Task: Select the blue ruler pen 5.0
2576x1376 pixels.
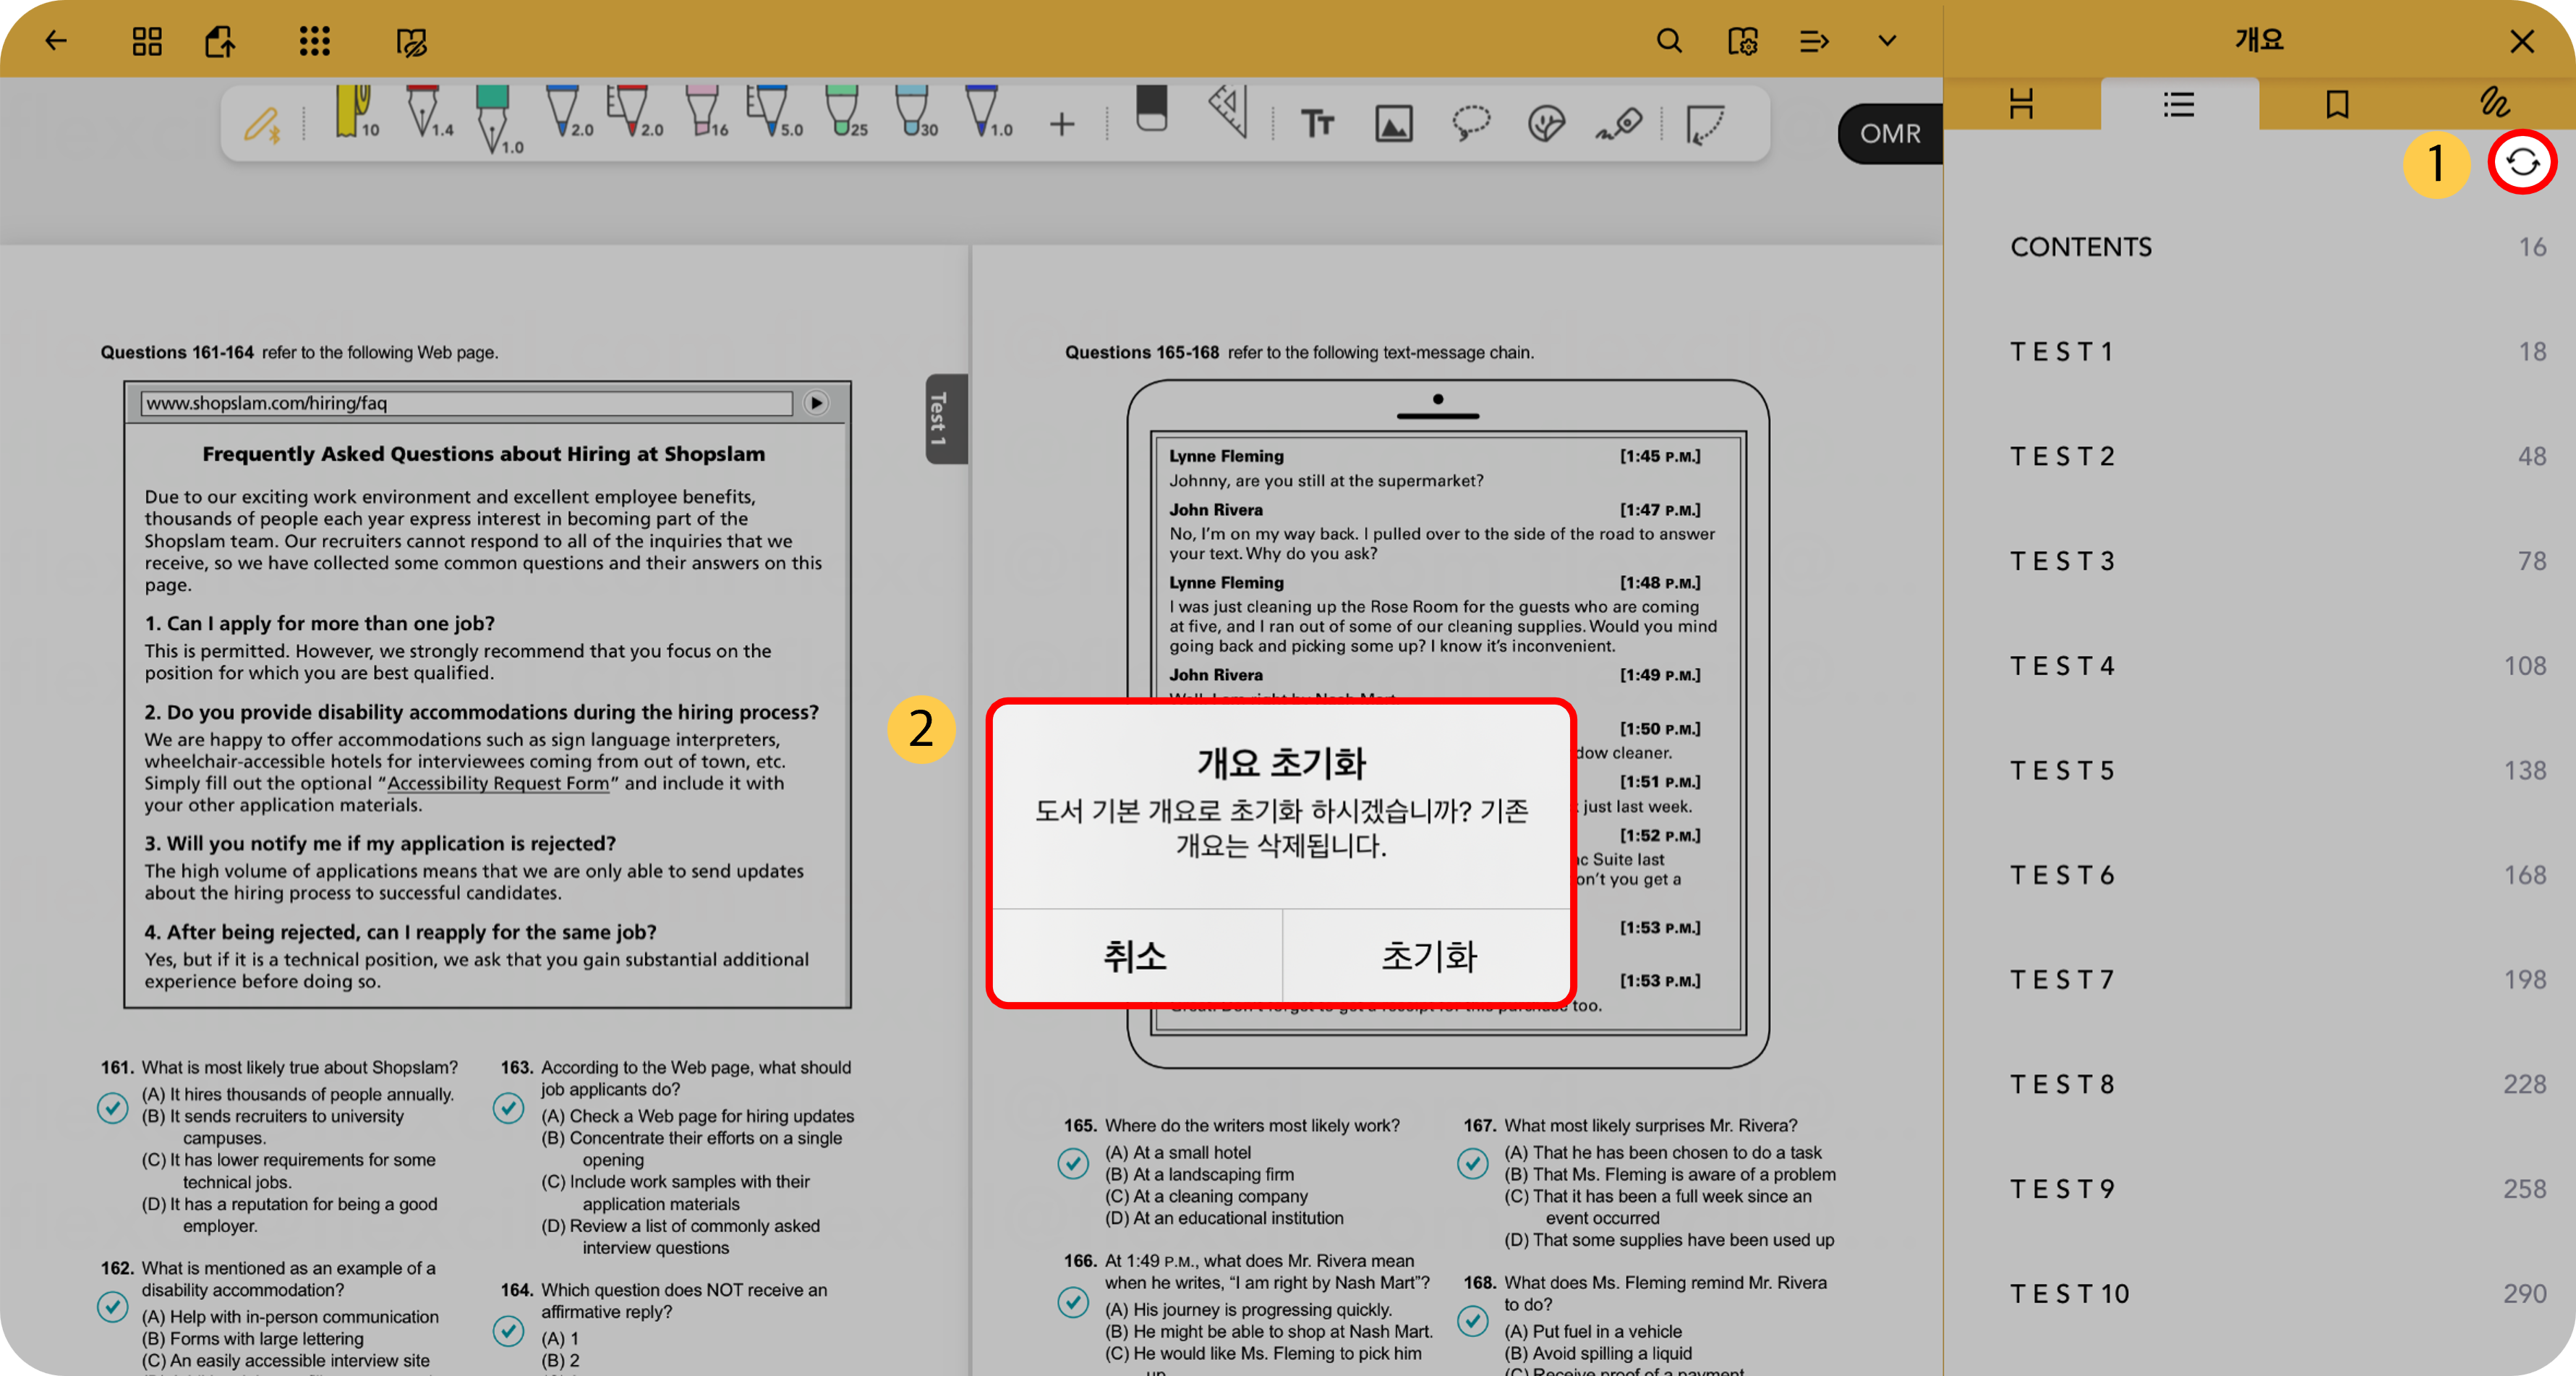Action: 774,112
